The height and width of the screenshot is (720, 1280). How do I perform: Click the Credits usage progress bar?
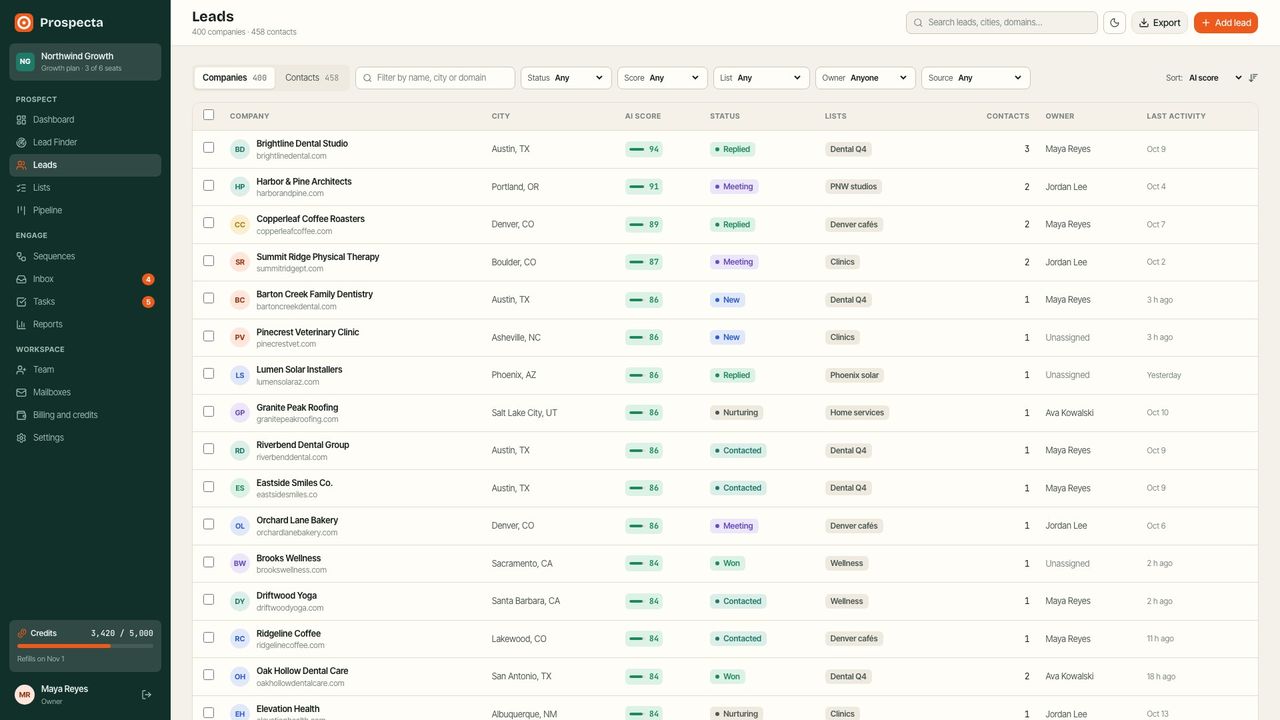point(85,646)
